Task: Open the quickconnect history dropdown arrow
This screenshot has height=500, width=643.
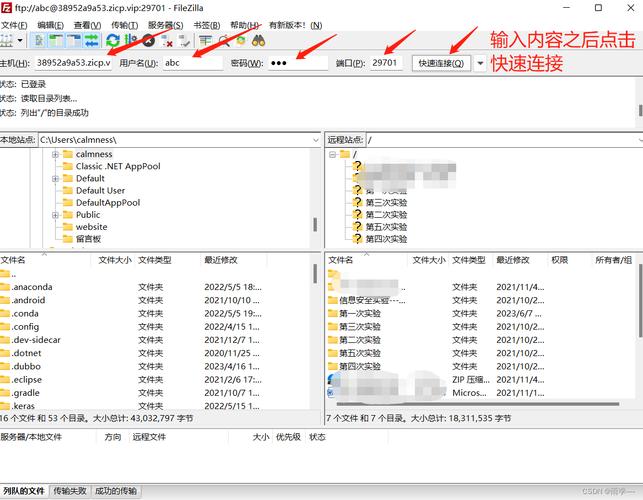Action: 480,63
